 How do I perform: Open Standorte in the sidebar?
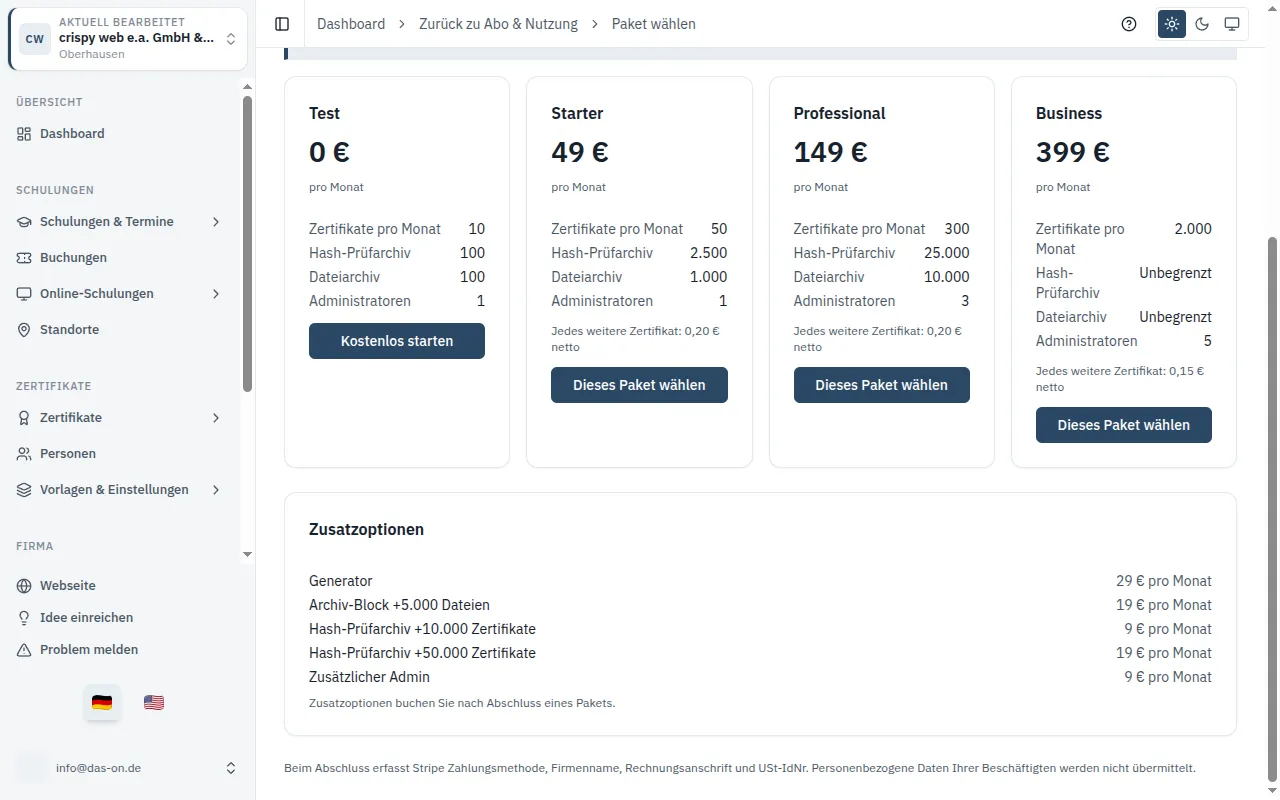coord(120,330)
